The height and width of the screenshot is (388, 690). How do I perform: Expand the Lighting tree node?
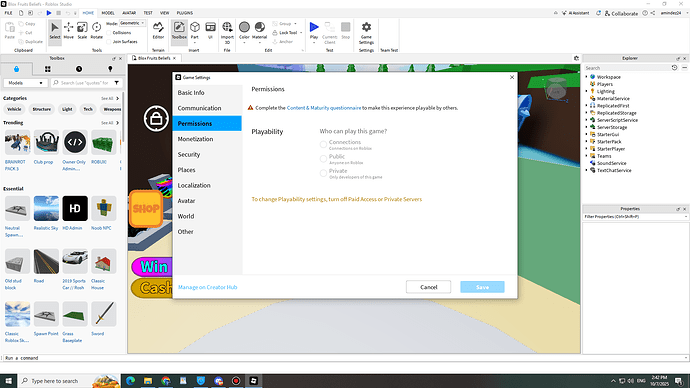click(587, 91)
